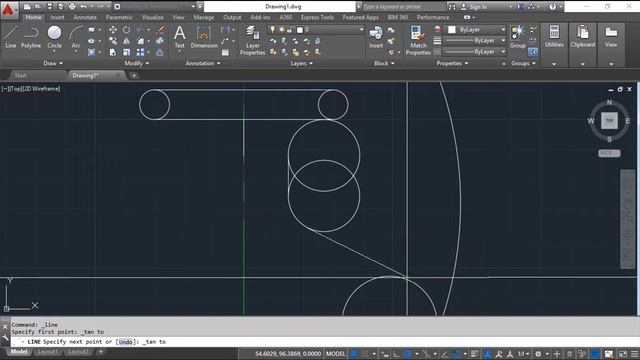
Task: Expand the Block panel
Action: (384, 63)
